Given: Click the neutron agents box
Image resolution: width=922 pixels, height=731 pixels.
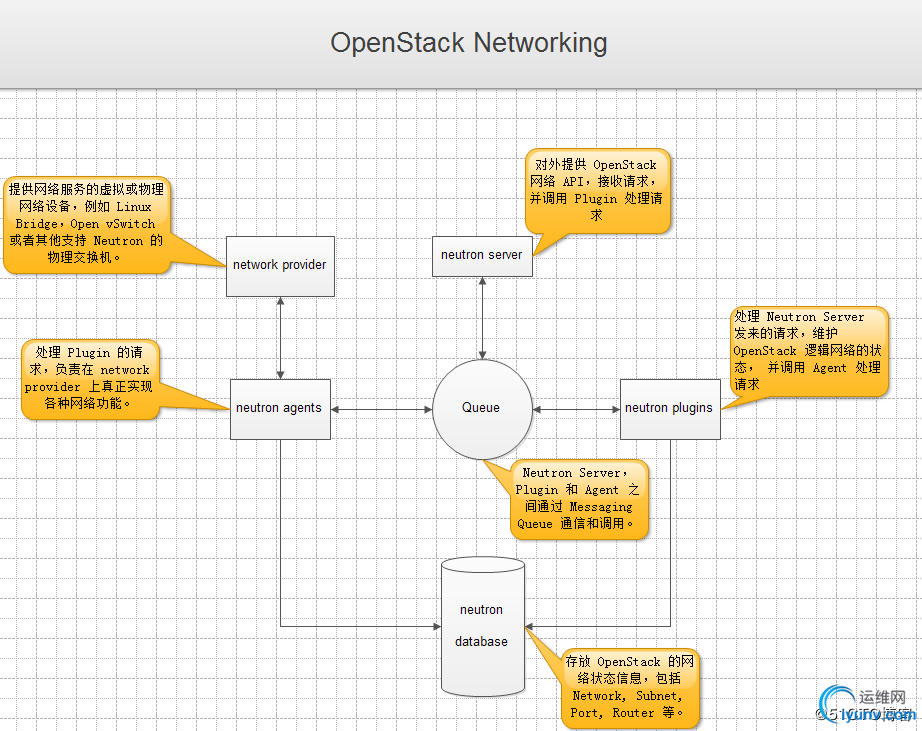Looking at the screenshot, I should coord(280,409).
